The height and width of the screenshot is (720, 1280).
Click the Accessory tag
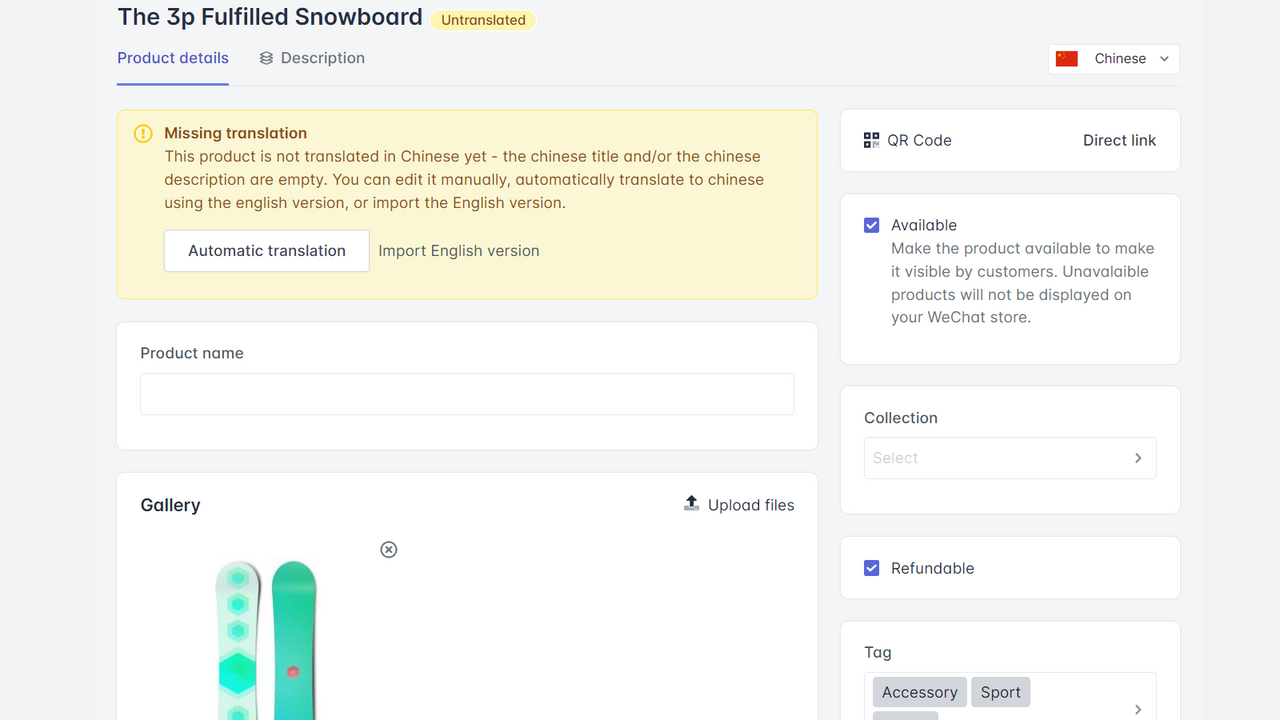pyautogui.click(x=918, y=691)
